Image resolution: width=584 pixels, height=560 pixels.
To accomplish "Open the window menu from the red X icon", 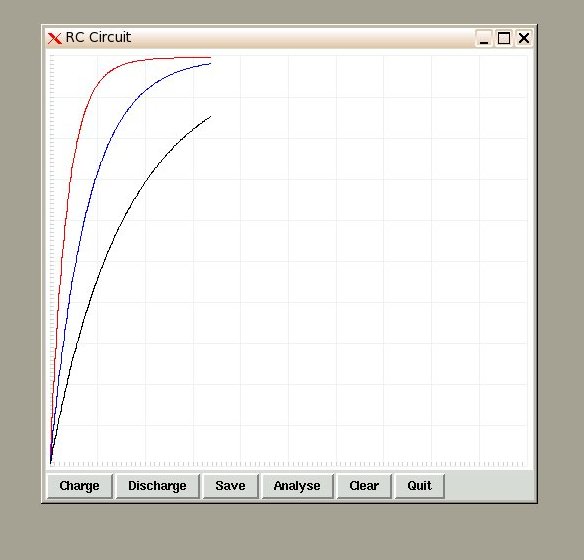I will (54, 38).
